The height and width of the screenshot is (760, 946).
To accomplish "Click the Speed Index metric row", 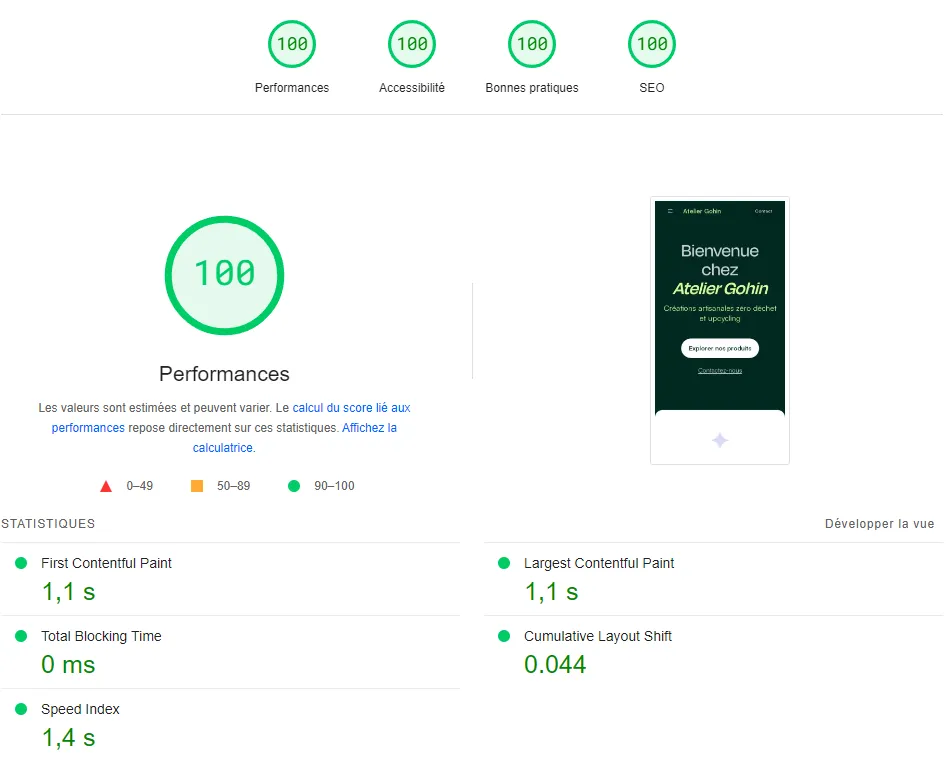I will [230, 725].
